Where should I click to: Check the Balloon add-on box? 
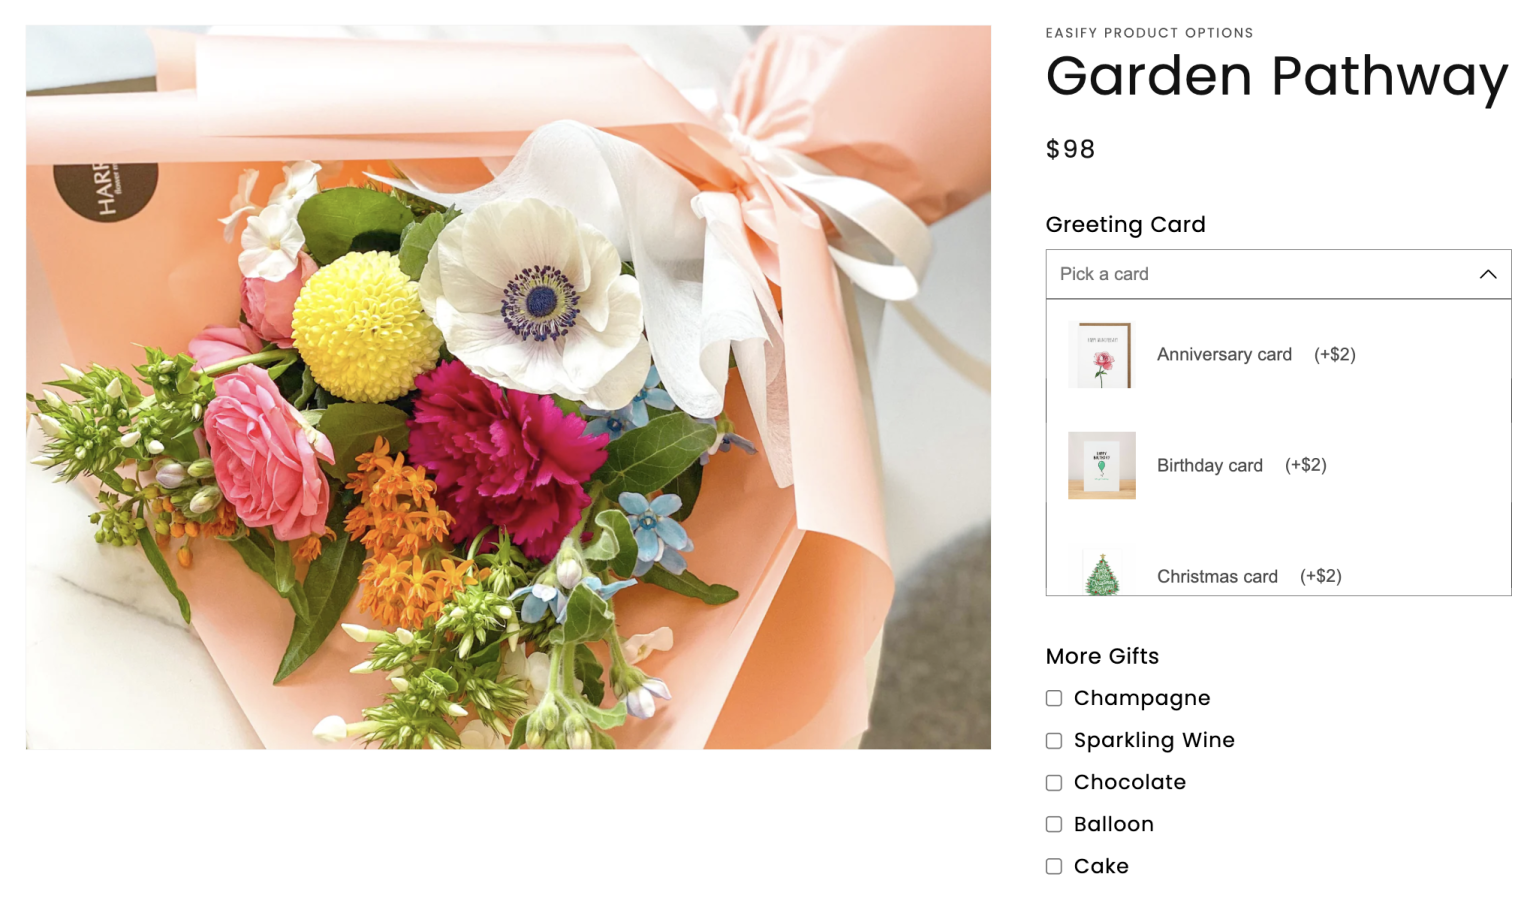pos(1054,825)
